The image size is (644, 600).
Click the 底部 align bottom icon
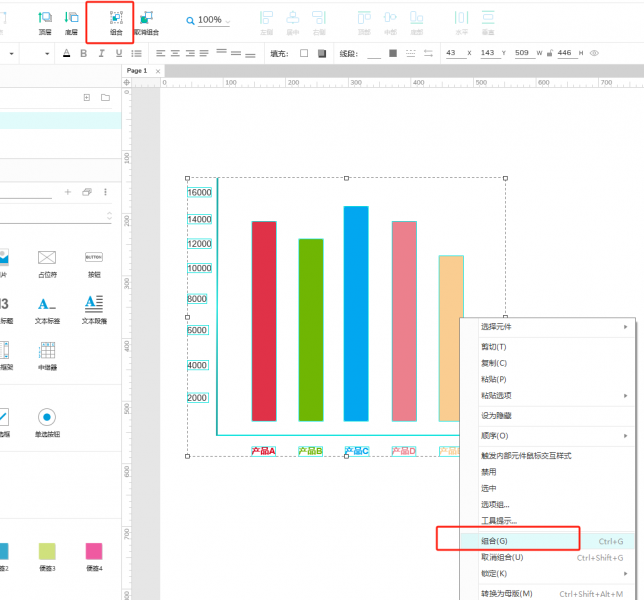416,18
